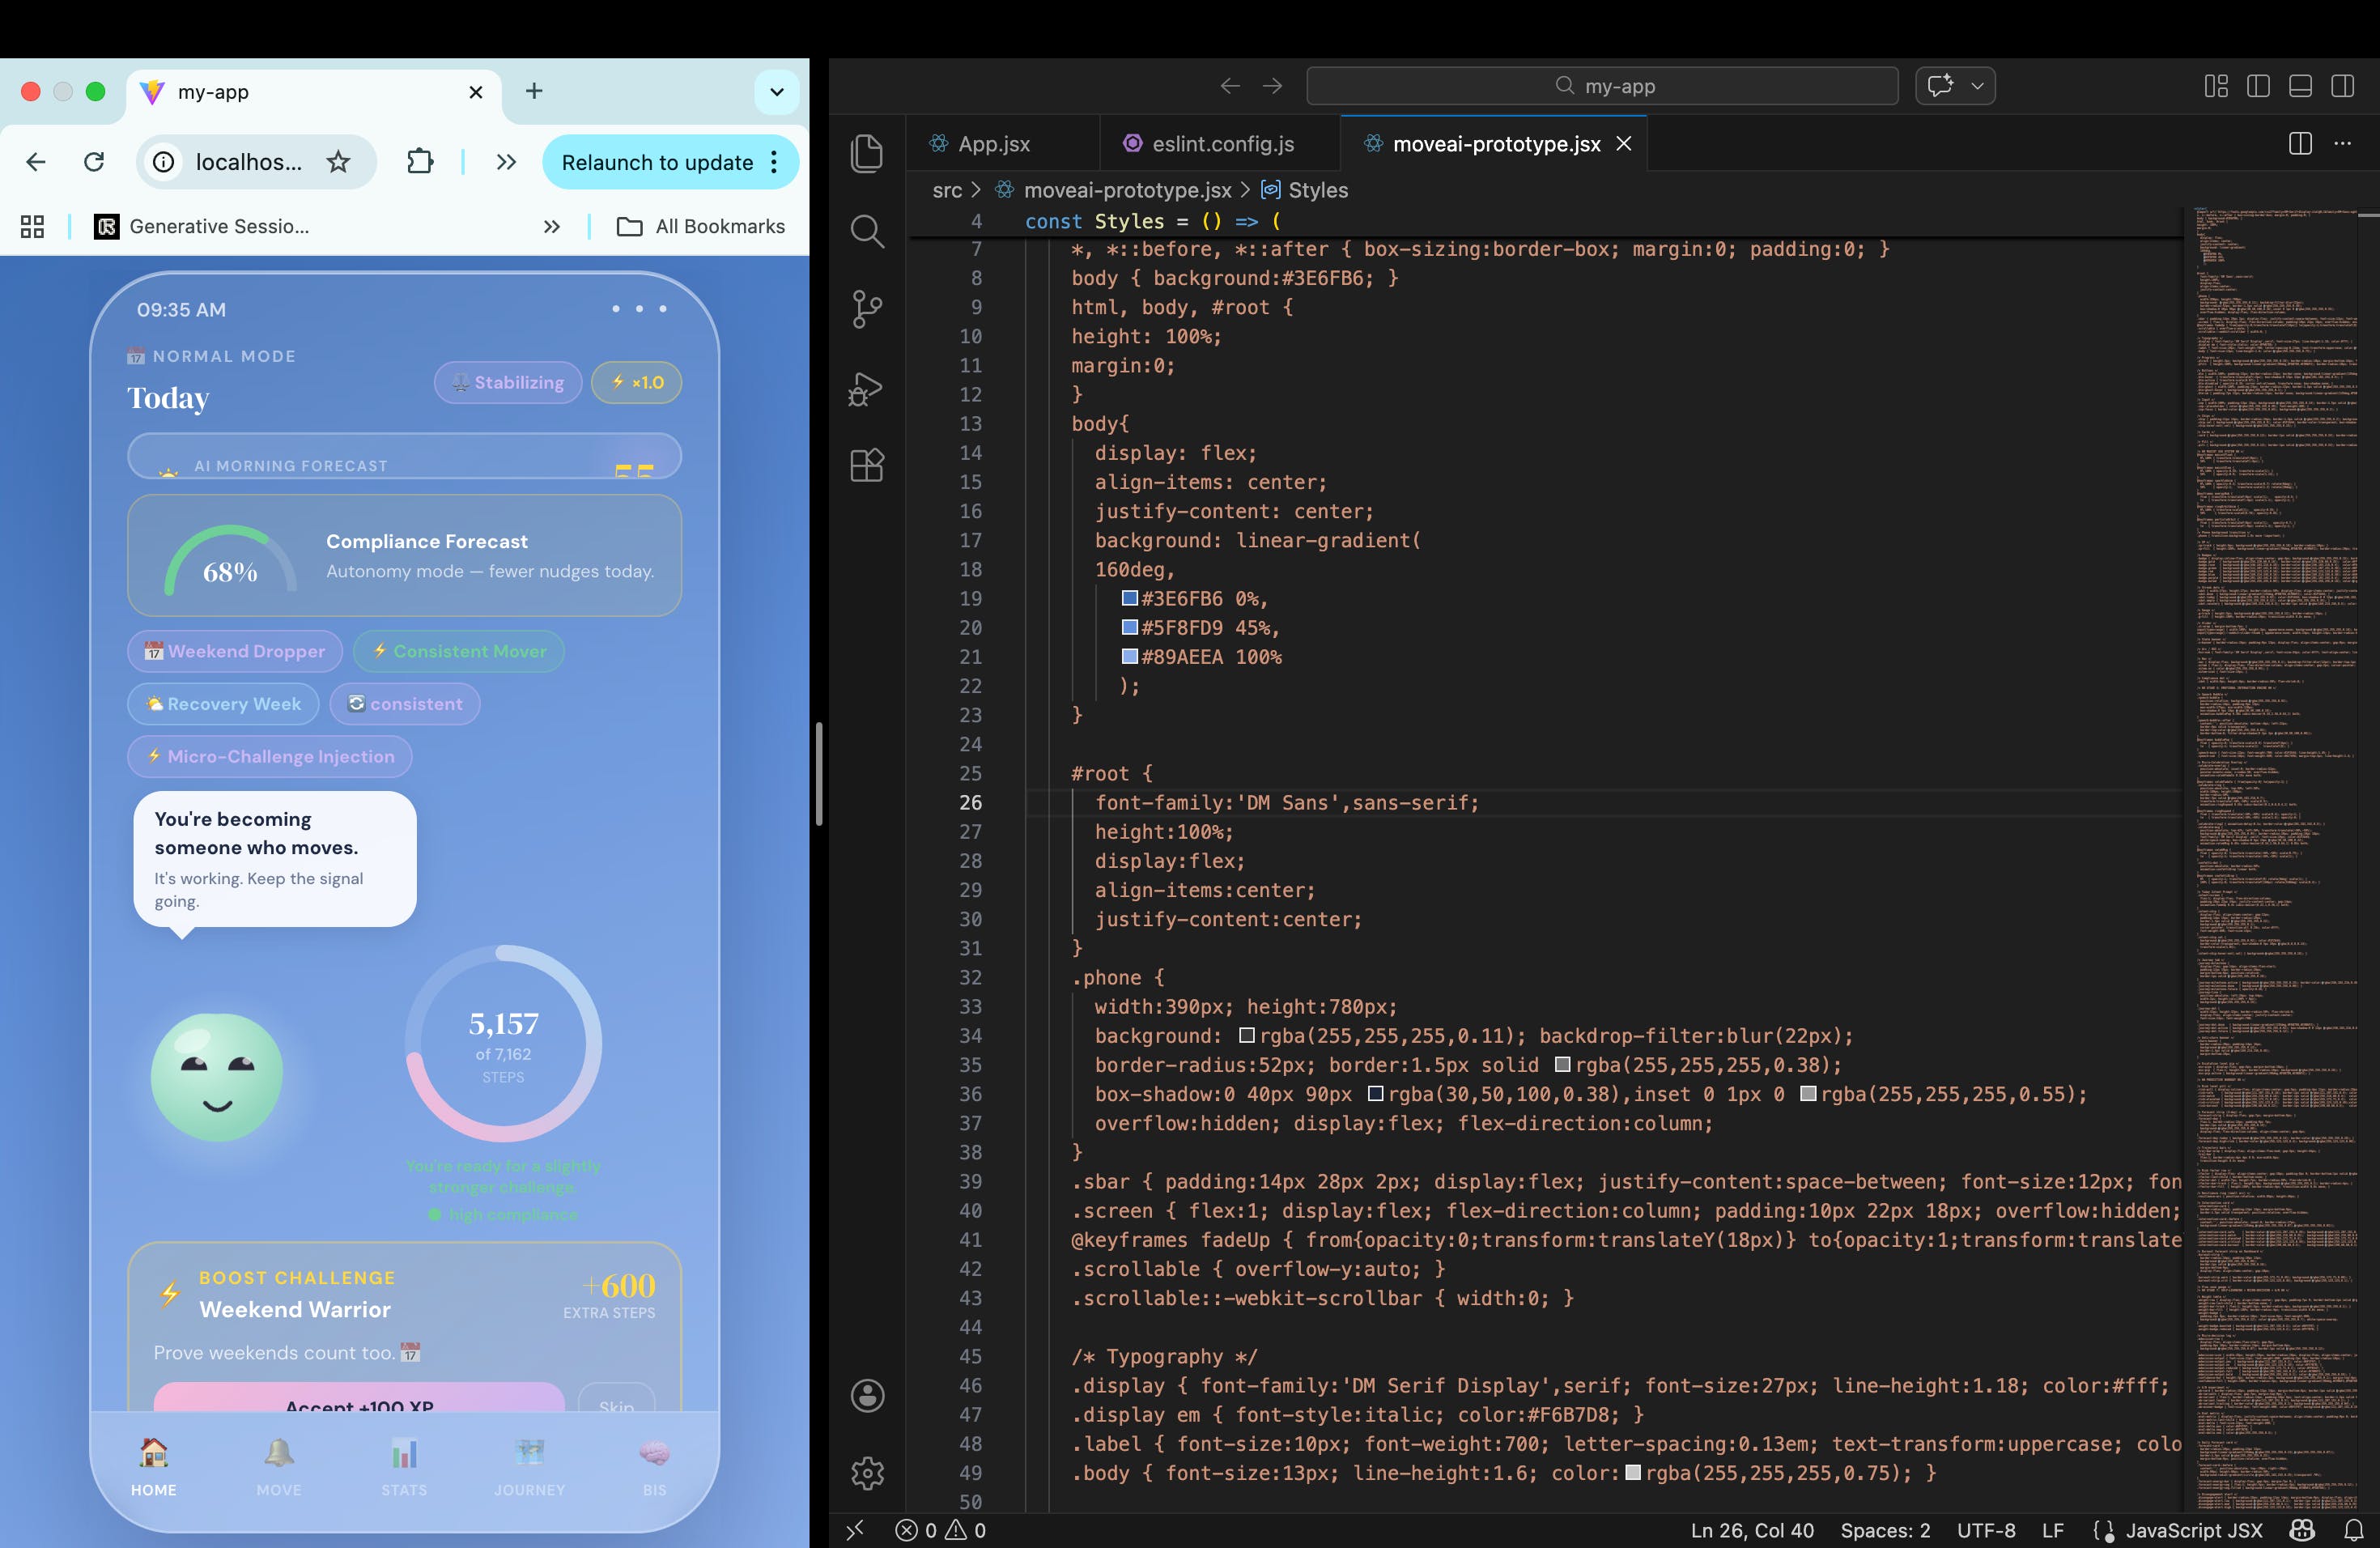This screenshot has width=2380, height=1548.
Task: Toggle the secondary side bar layout button
Action: tap(2342, 86)
